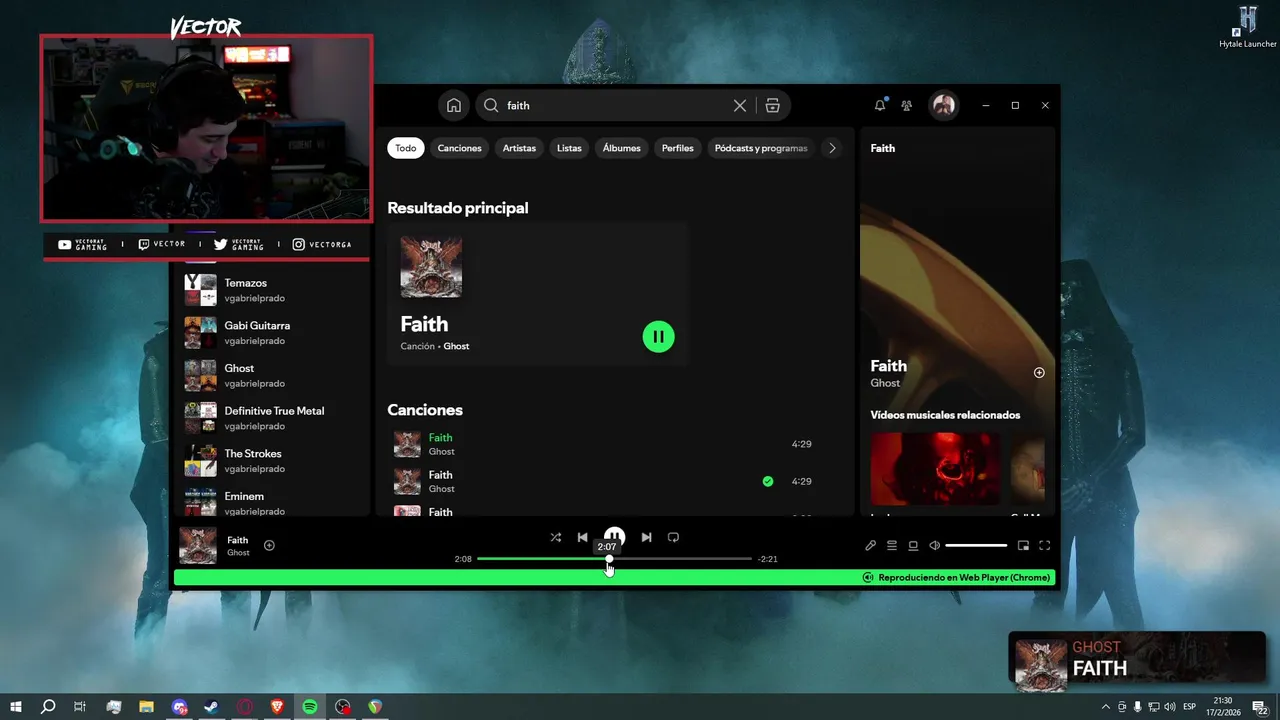The height and width of the screenshot is (720, 1280).
Task: Switch to the Canciones filter
Action: pos(460,148)
